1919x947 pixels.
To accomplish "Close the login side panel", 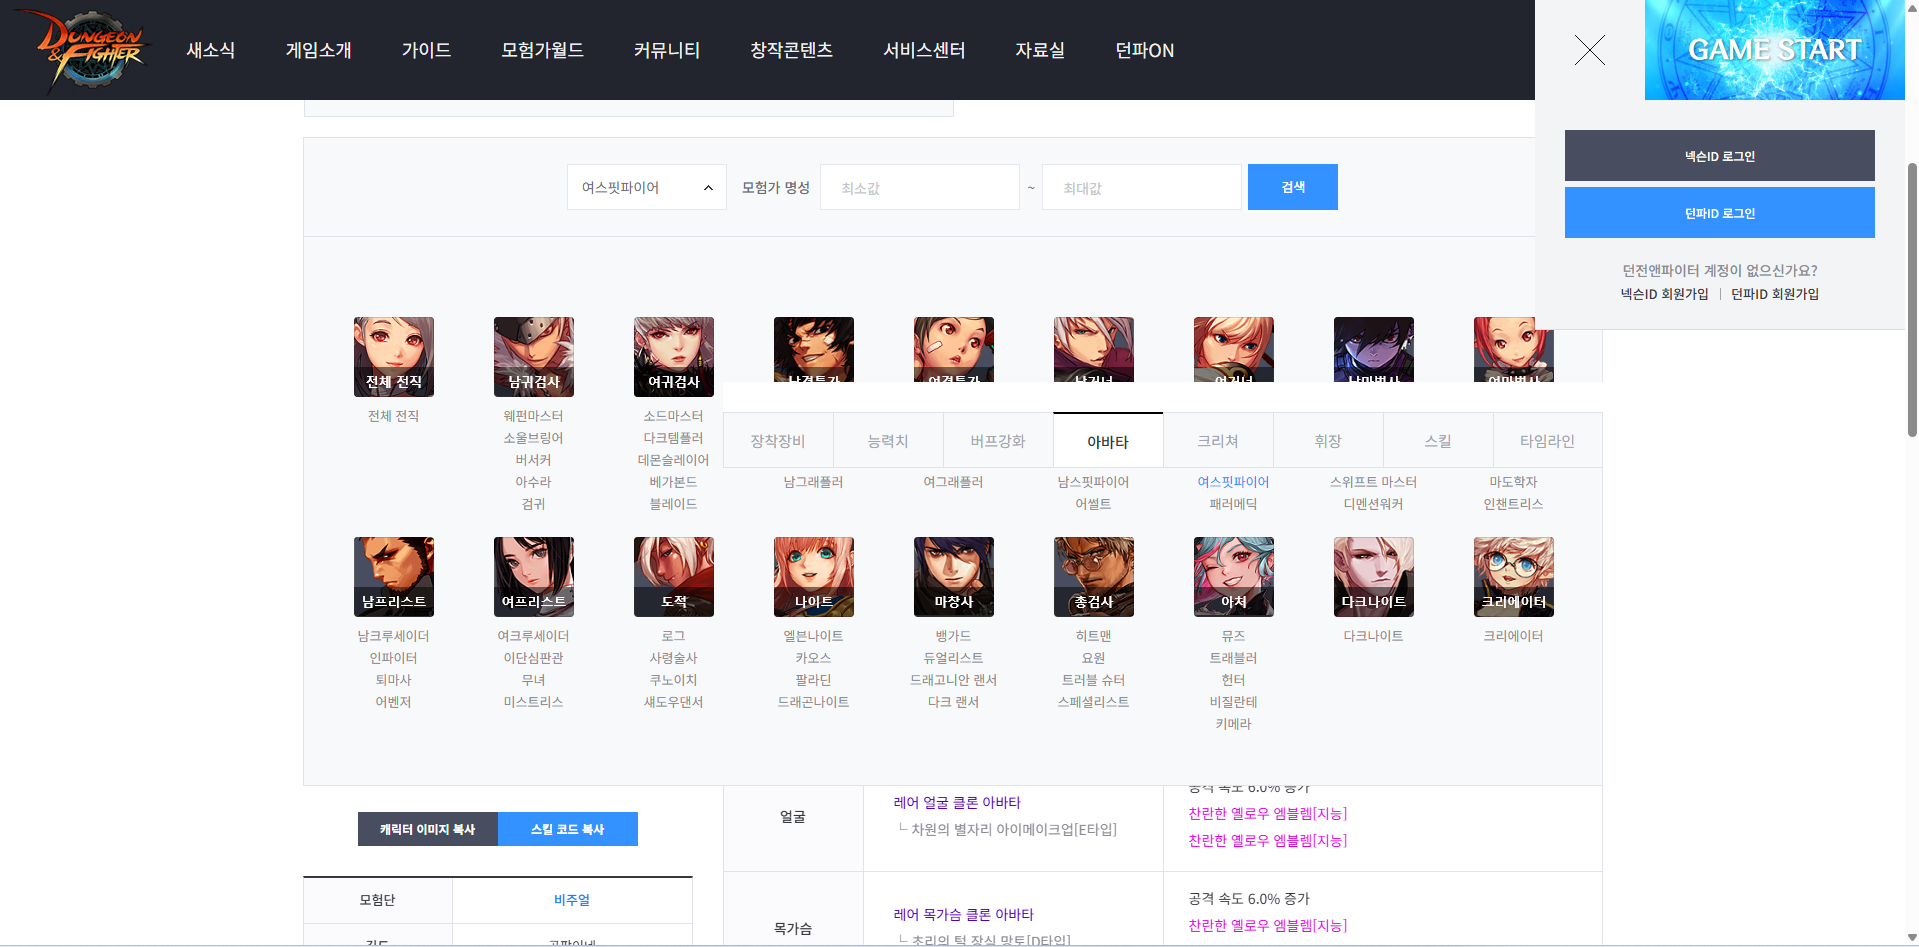I will pyautogui.click(x=1589, y=50).
